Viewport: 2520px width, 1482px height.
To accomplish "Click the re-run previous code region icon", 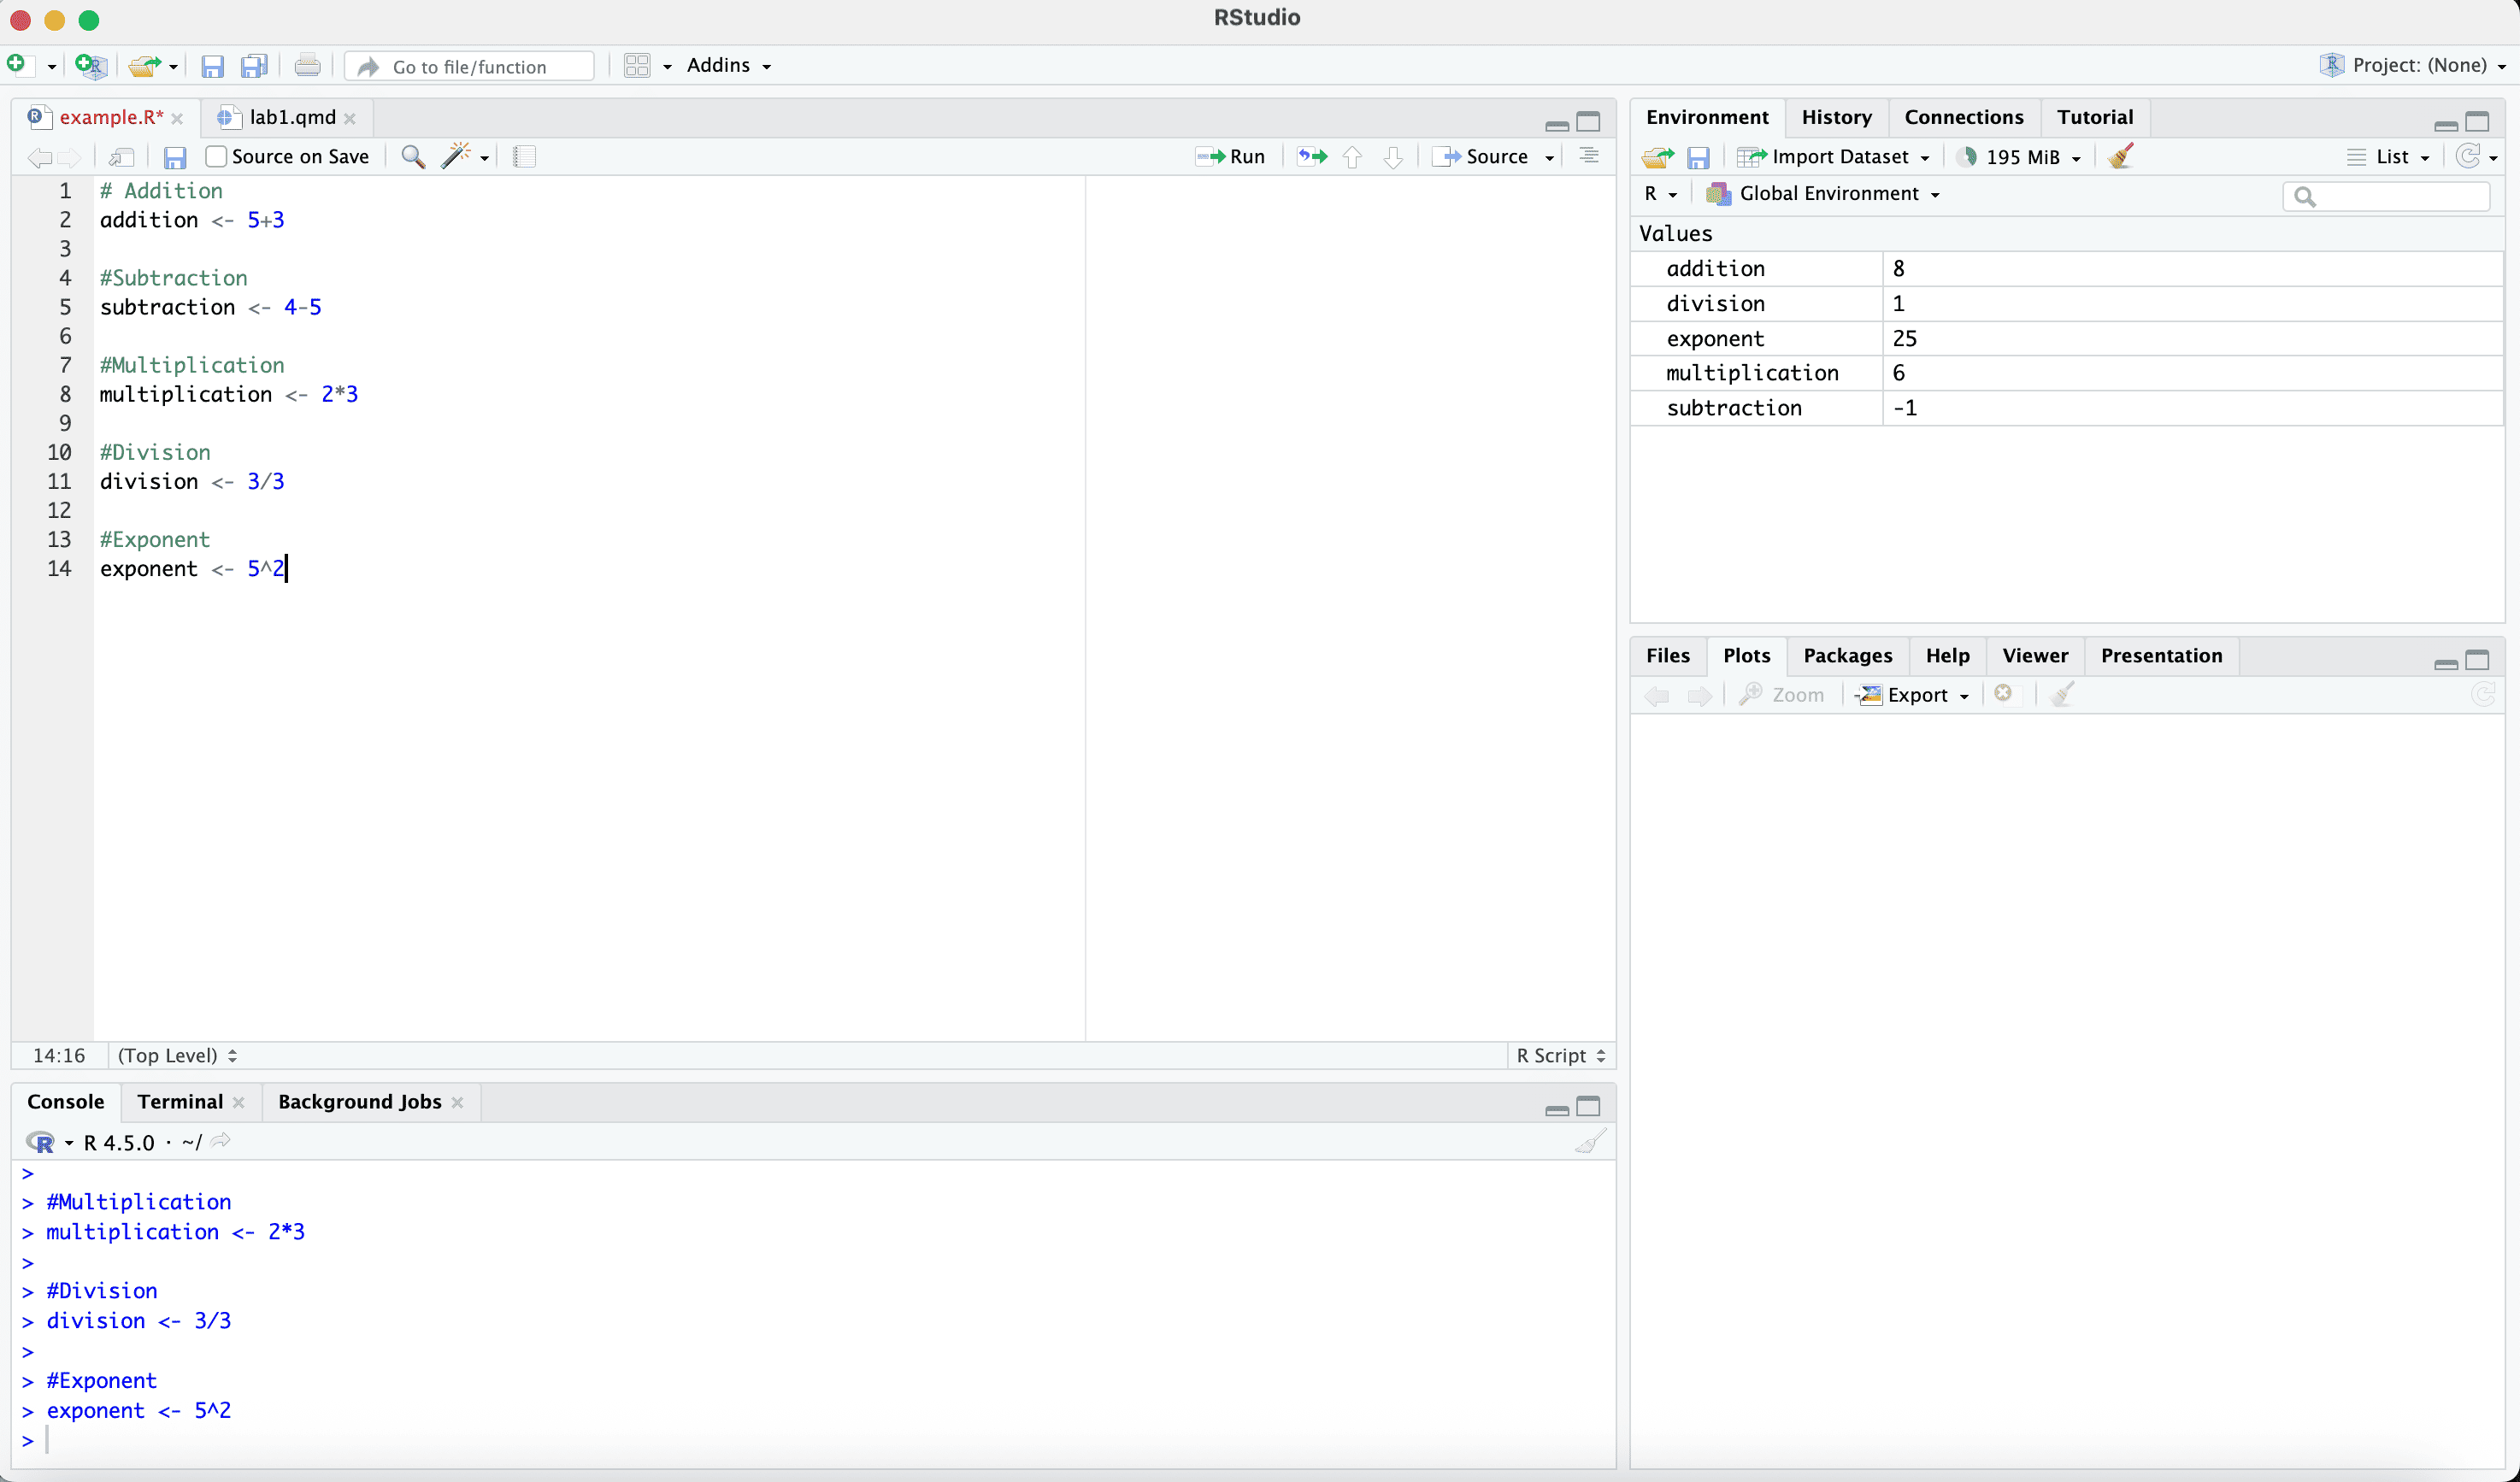I will 1312,156.
